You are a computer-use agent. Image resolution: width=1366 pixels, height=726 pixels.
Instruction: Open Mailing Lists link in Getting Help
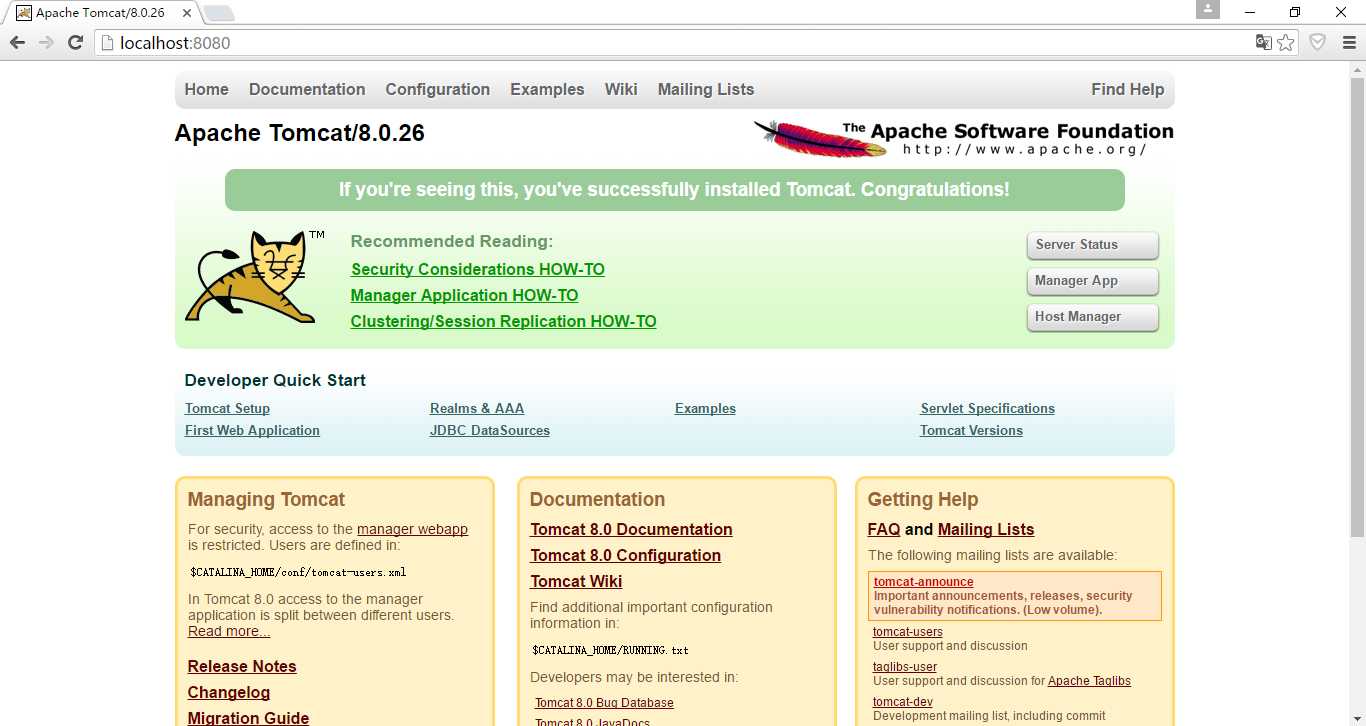click(x=986, y=529)
